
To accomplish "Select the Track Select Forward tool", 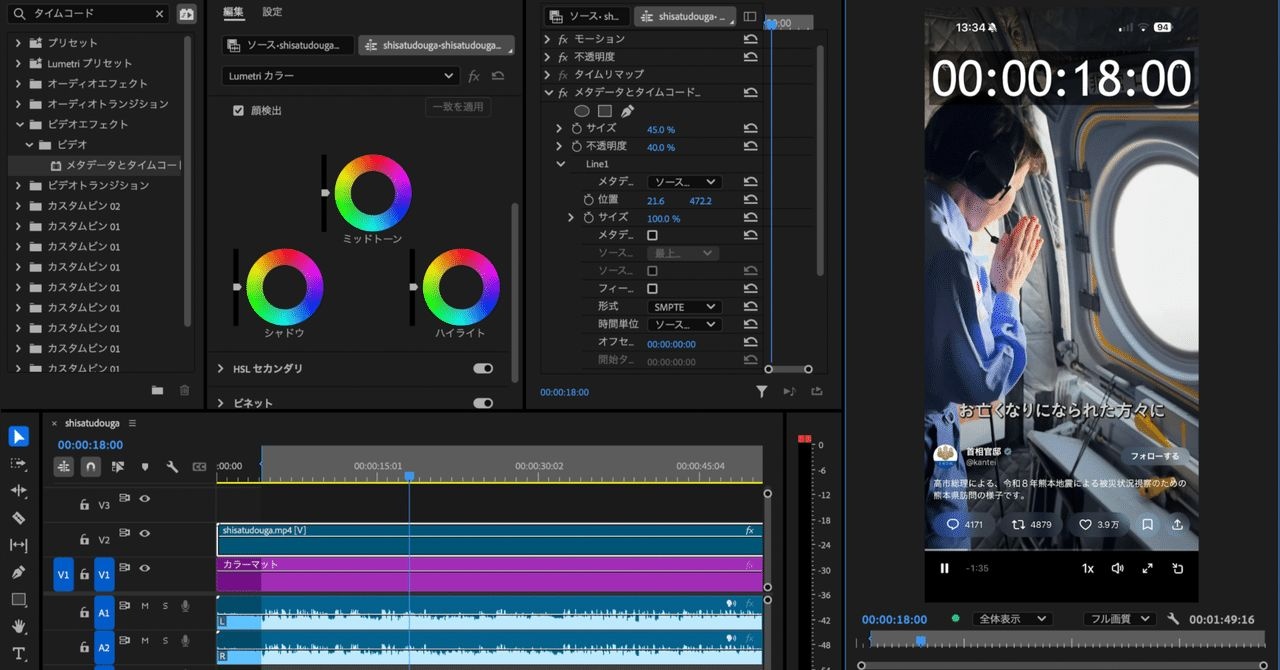I will (x=18, y=464).
